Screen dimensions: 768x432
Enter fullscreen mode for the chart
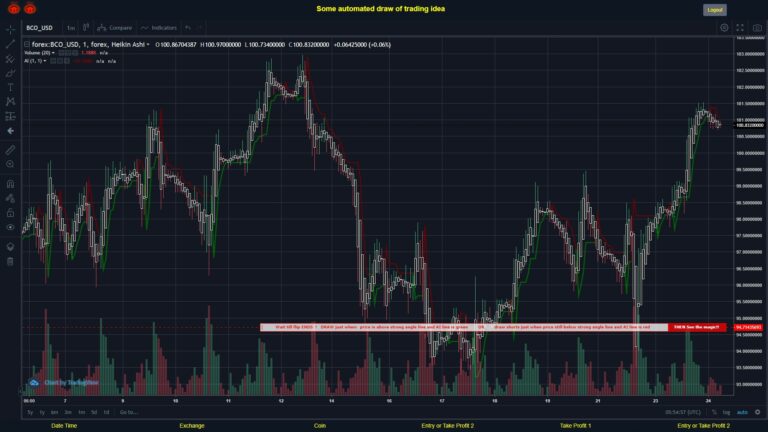pyautogui.click(x=740, y=28)
